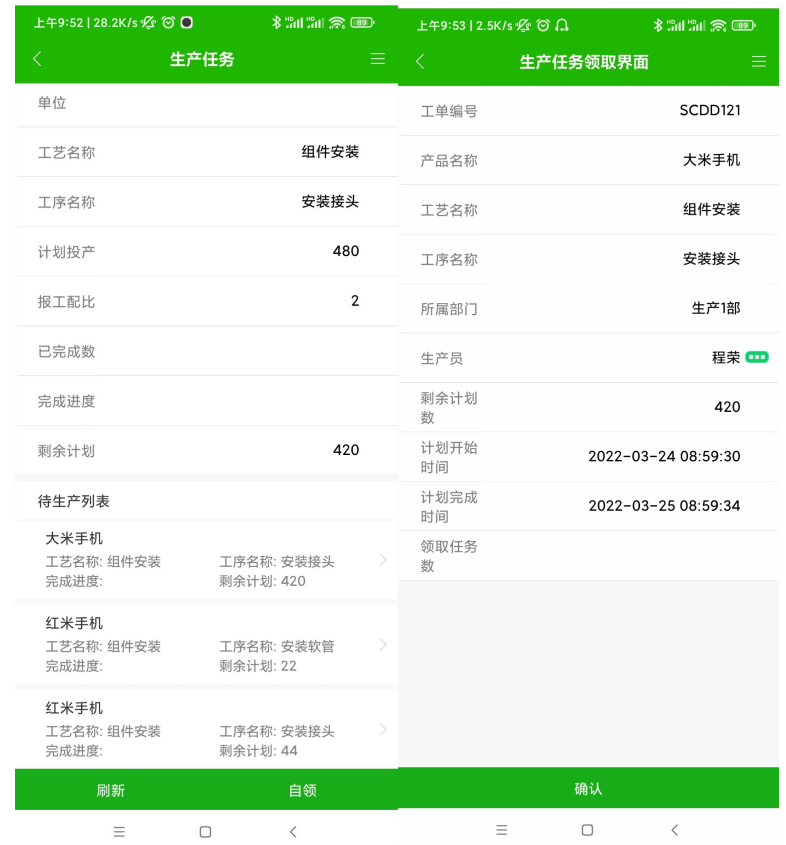Tap Android recents icon under 生产任务 screen

[119, 832]
